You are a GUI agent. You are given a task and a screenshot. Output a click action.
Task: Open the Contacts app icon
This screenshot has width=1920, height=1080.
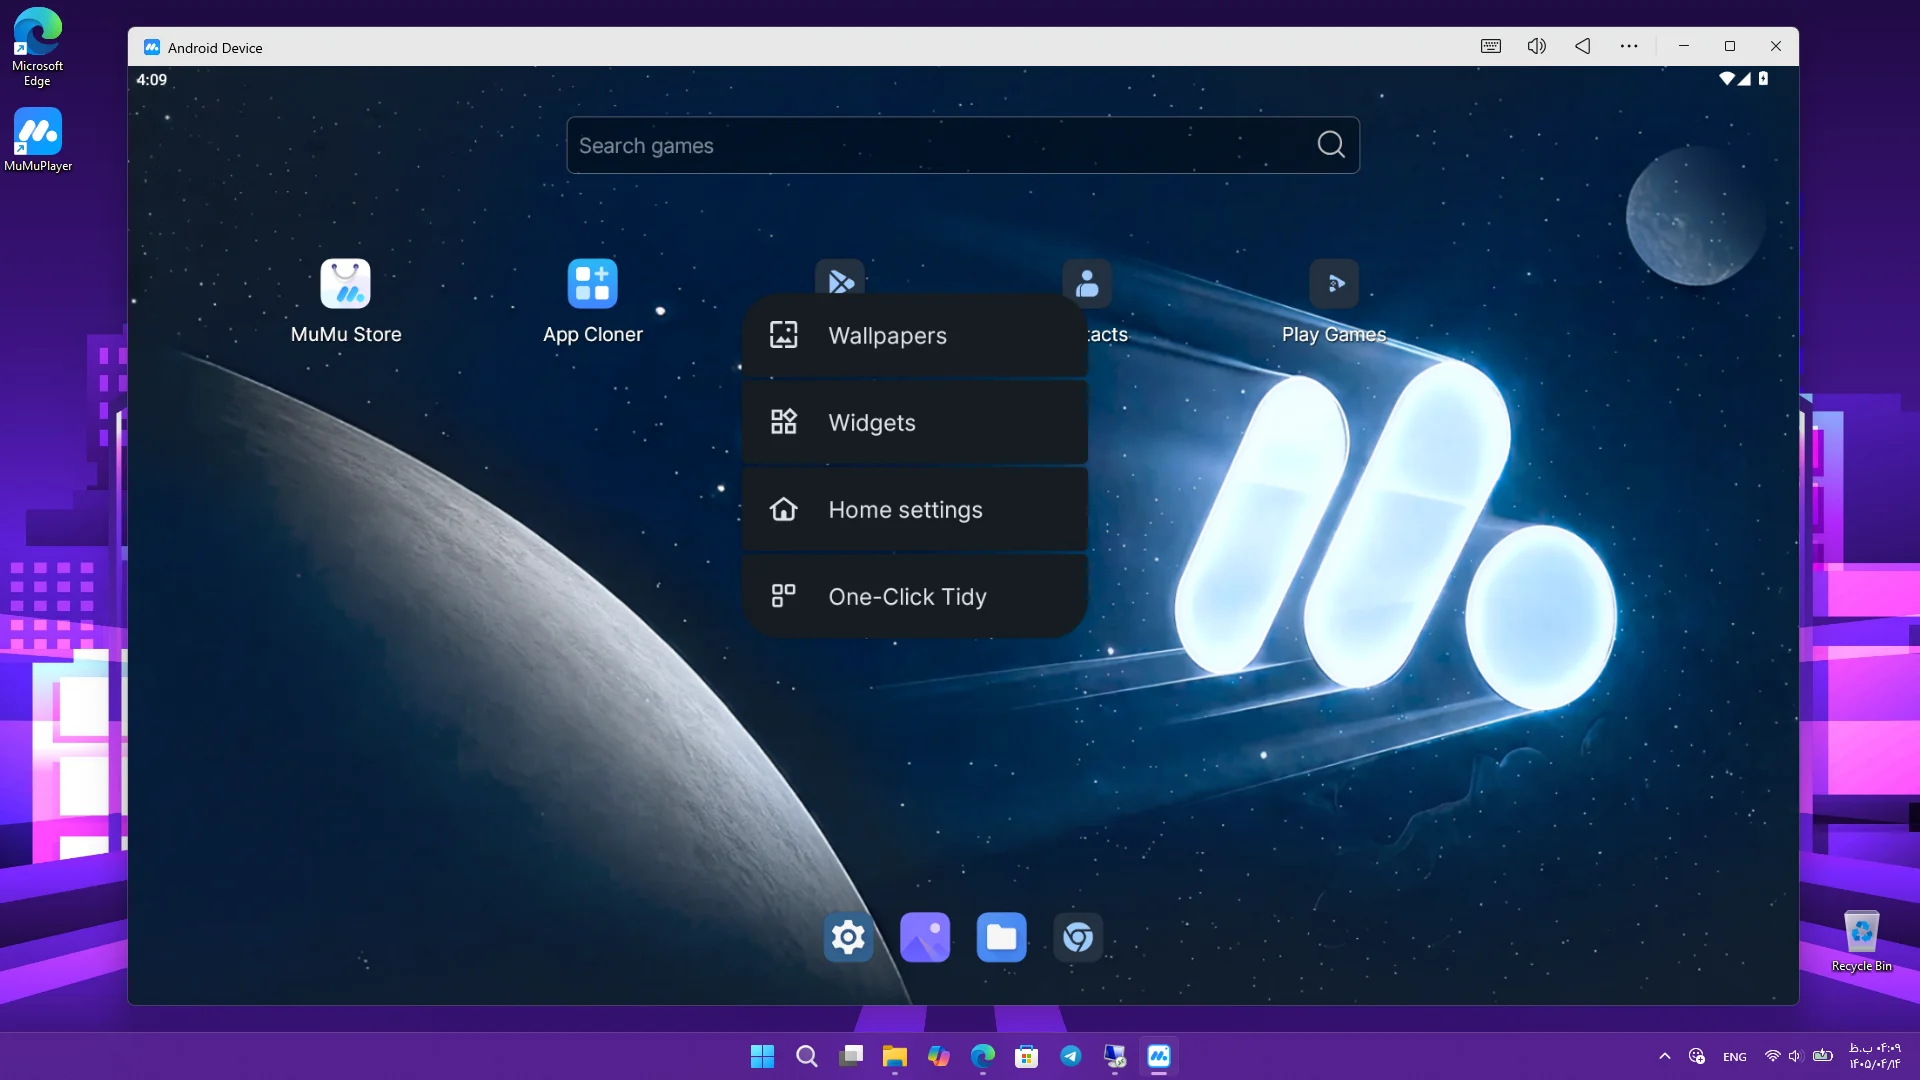pos(1087,282)
